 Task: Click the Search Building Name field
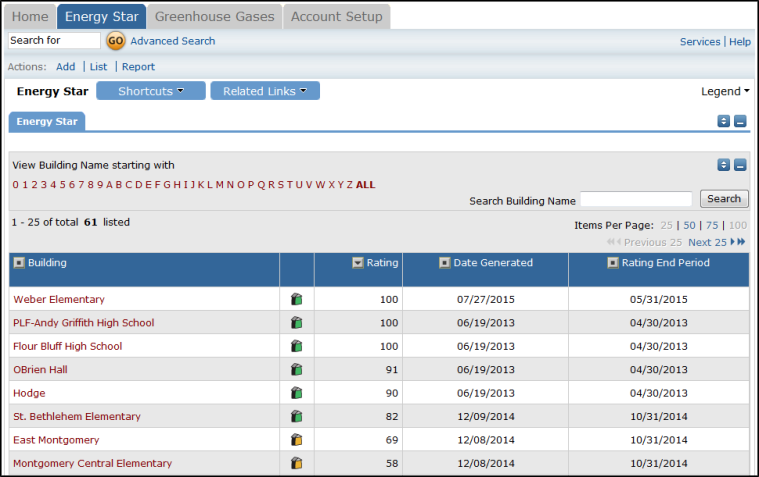[x=636, y=199]
